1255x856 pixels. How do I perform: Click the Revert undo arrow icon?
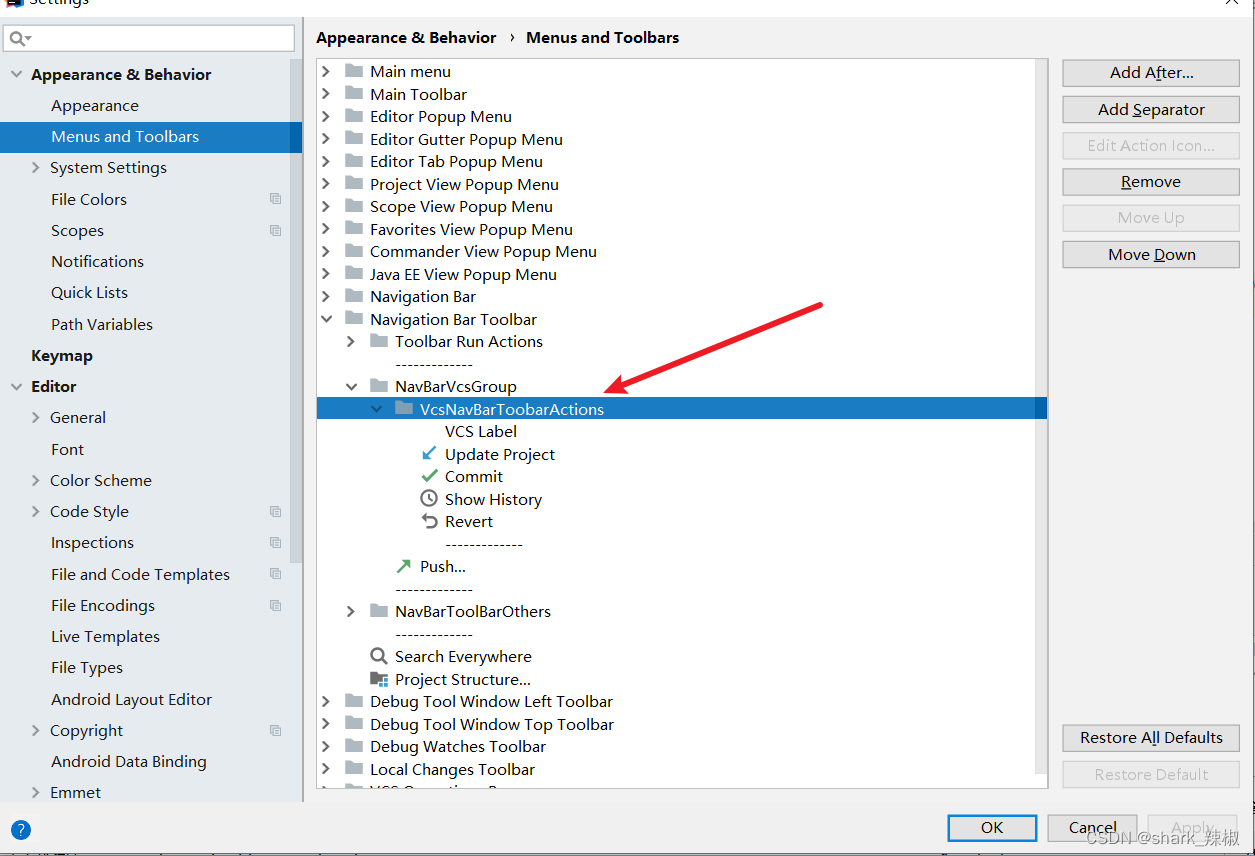429,521
